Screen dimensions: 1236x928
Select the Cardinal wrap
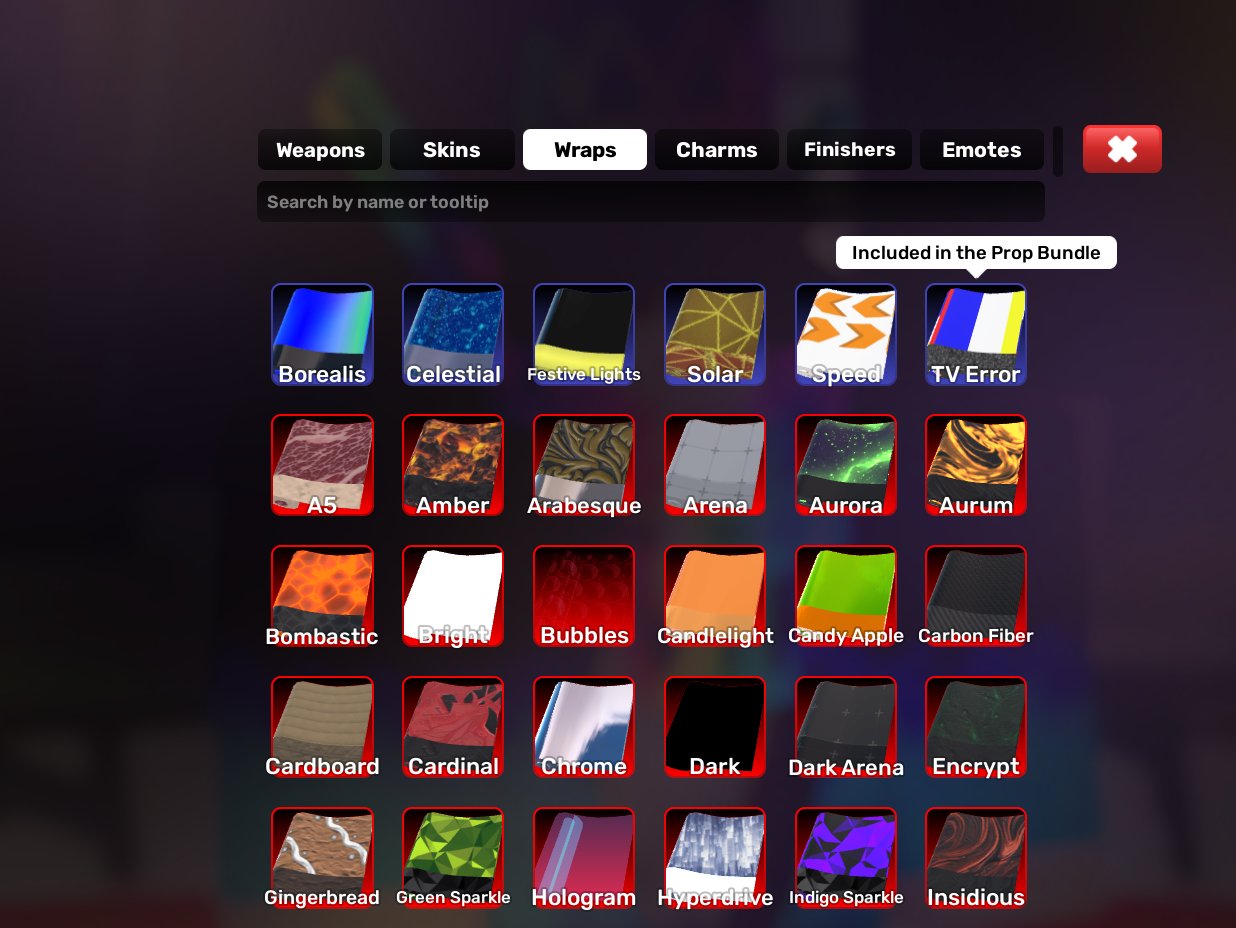tap(453, 728)
